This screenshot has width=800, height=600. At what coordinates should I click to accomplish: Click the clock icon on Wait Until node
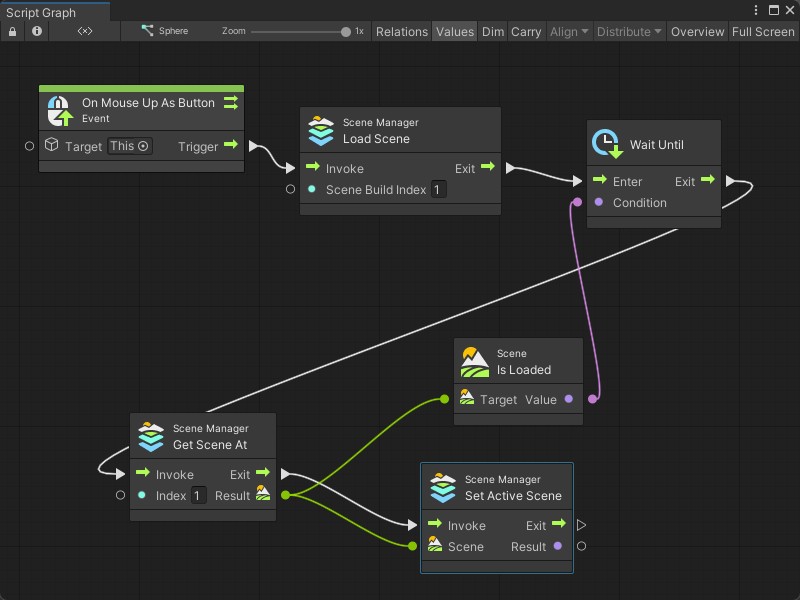[607, 143]
